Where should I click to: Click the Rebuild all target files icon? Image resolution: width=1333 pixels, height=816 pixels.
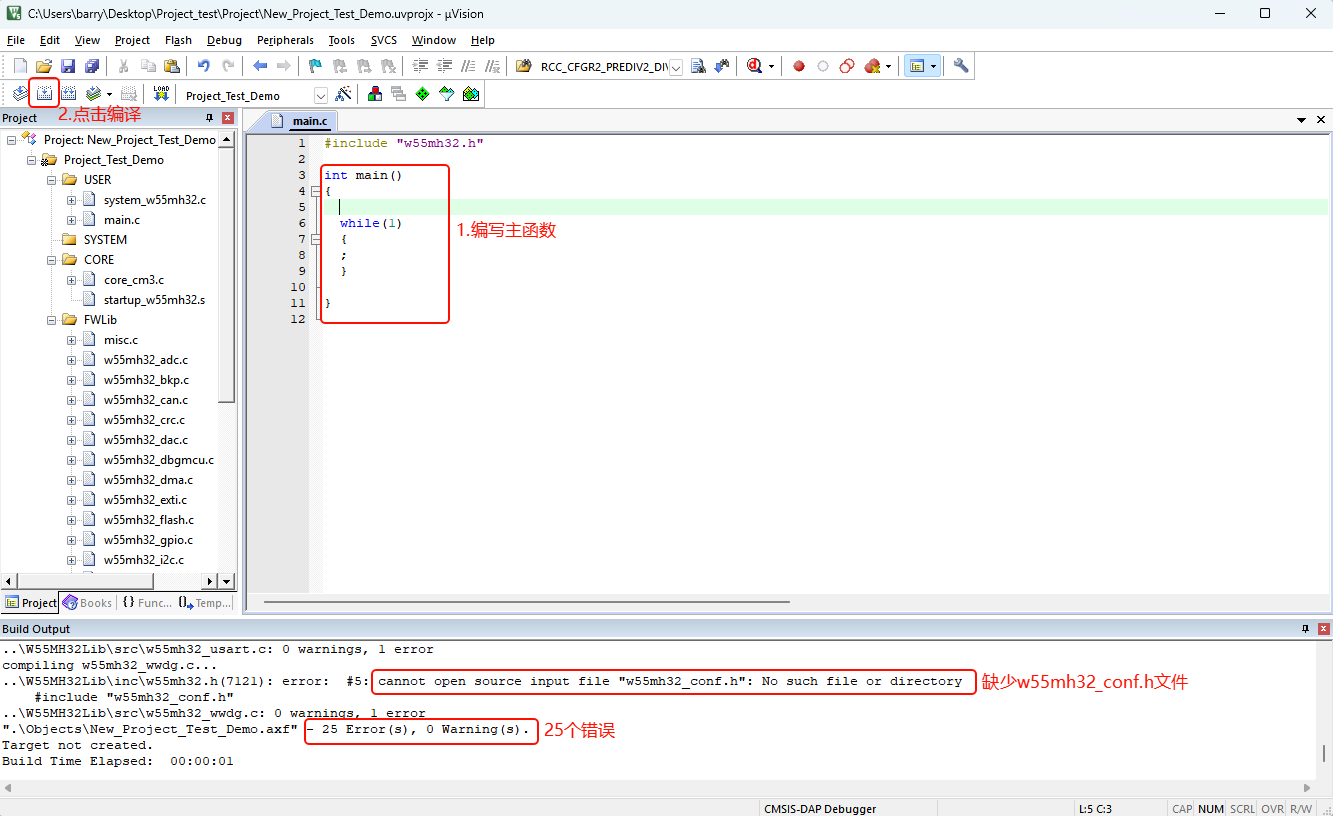pyautogui.click(x=69, y=94)
